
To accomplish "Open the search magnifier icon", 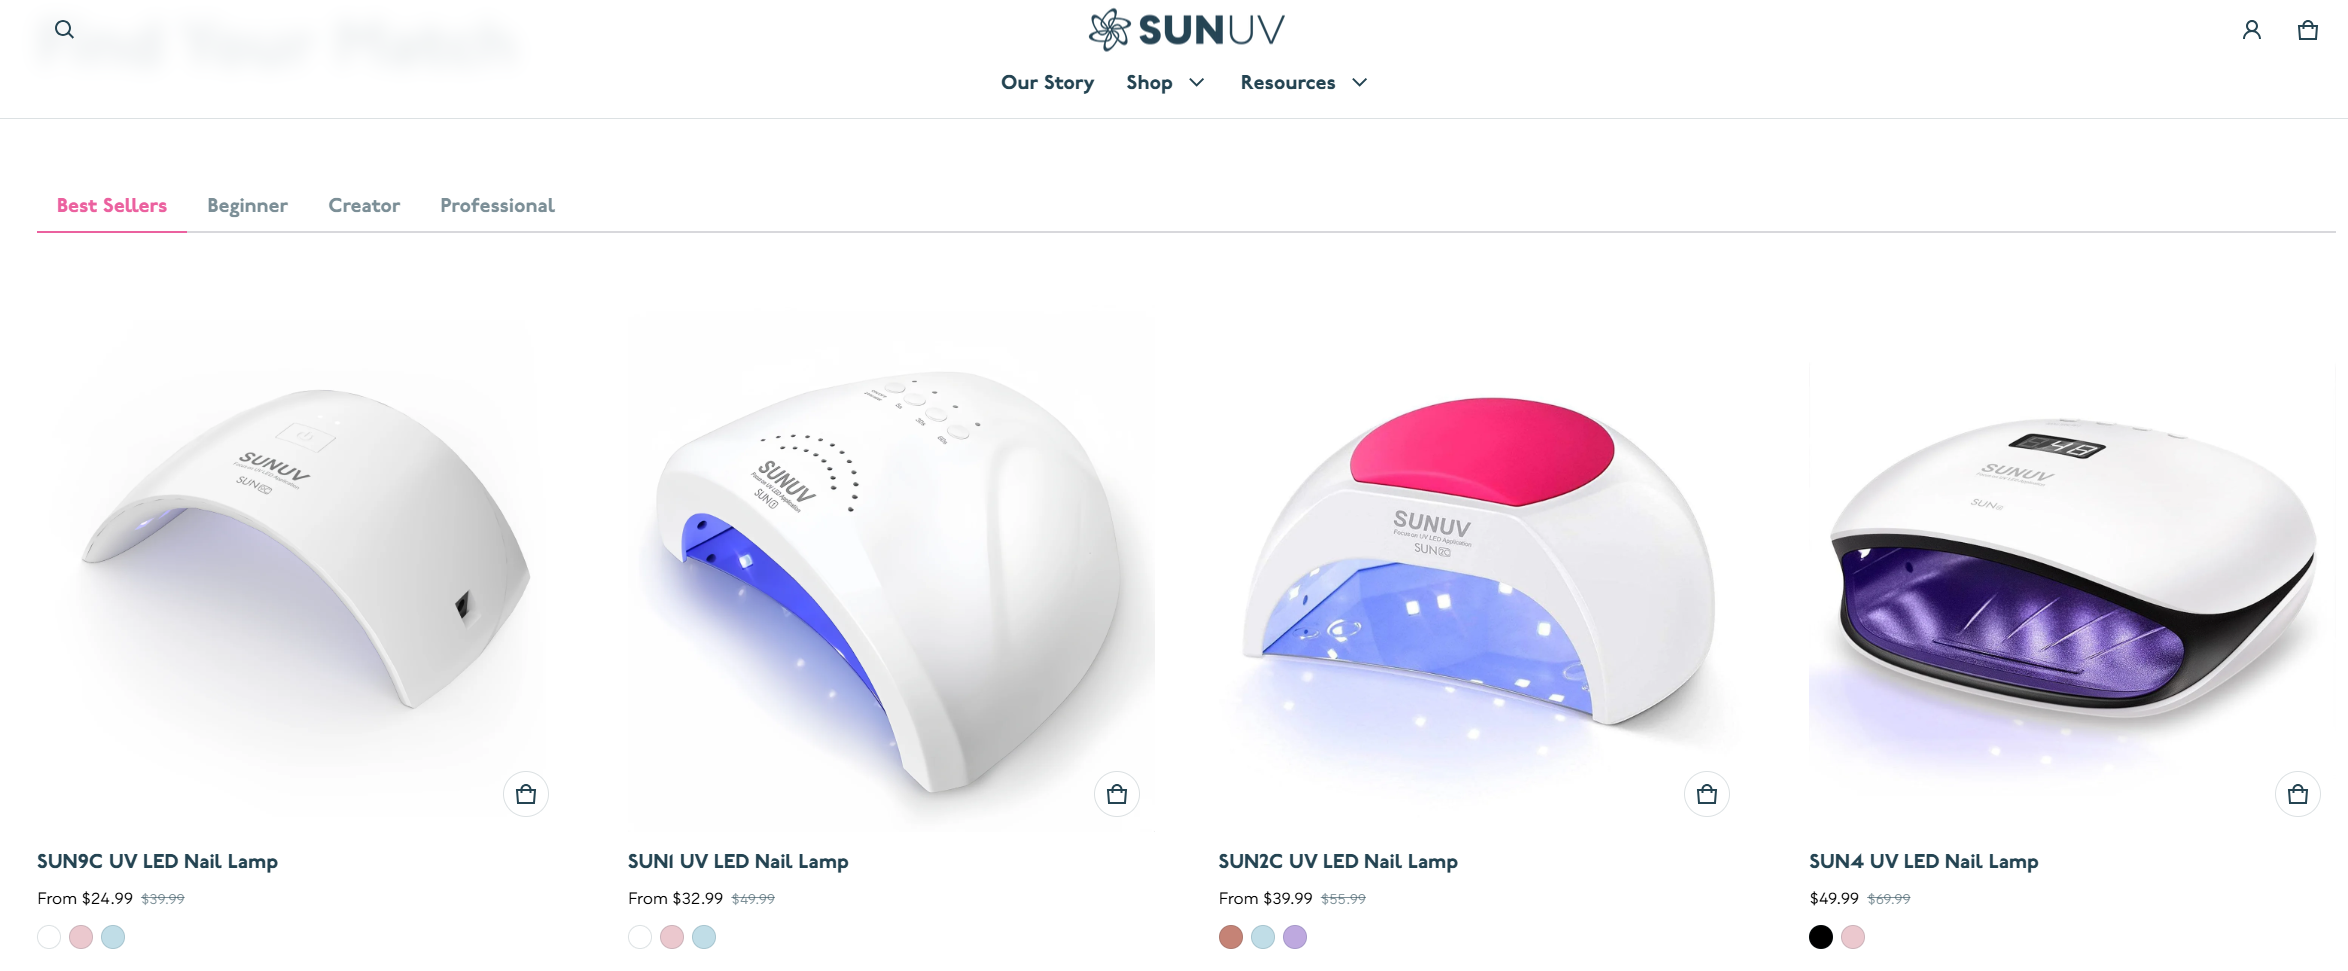I will (64, 30).
